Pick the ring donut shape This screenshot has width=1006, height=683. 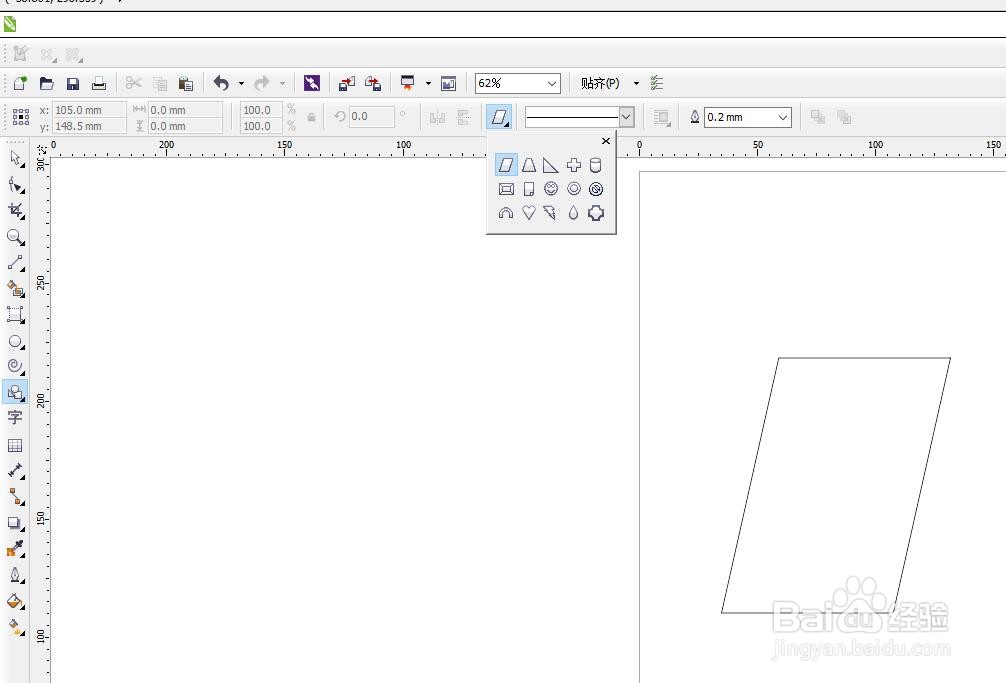click(x=574, y=189)
